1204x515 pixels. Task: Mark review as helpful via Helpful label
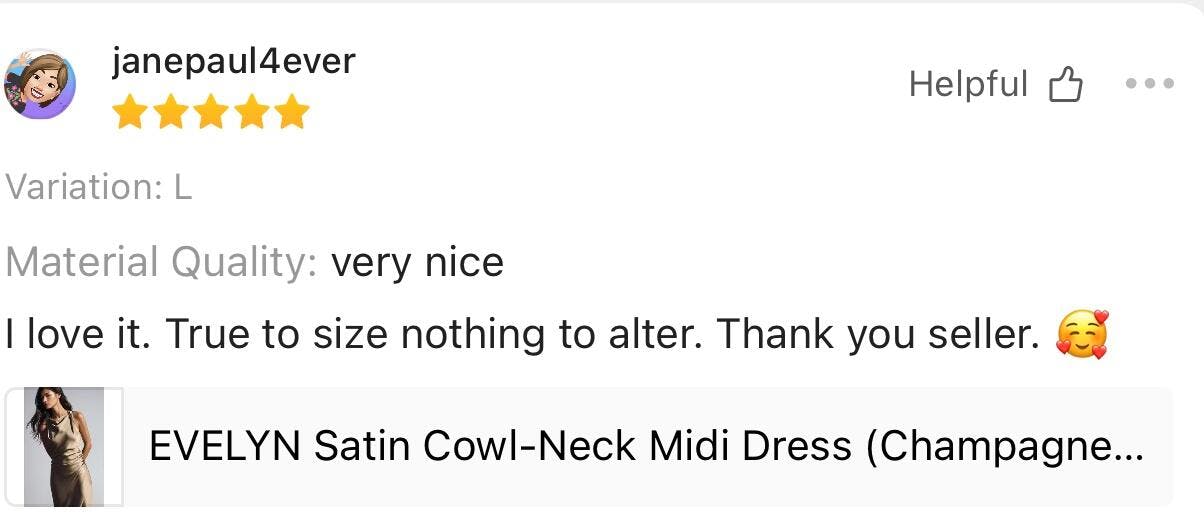pyautogui.click(x=967, y=85)
